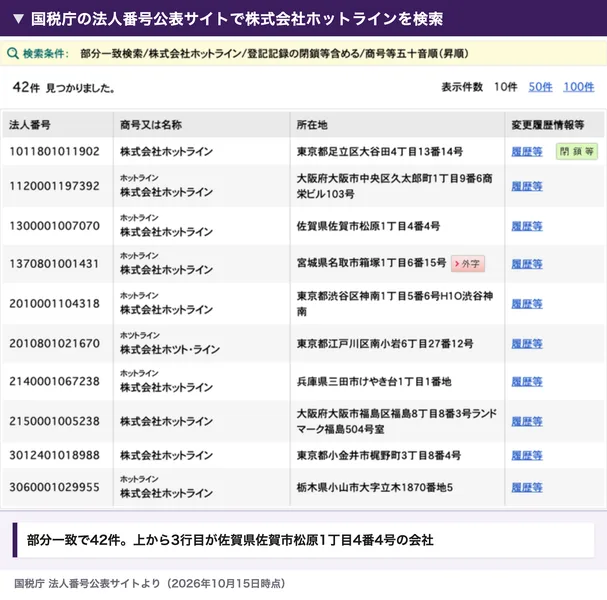Select corporate number 1300001007070
Viewport: 607px width, 600px height.
(54, 226)
